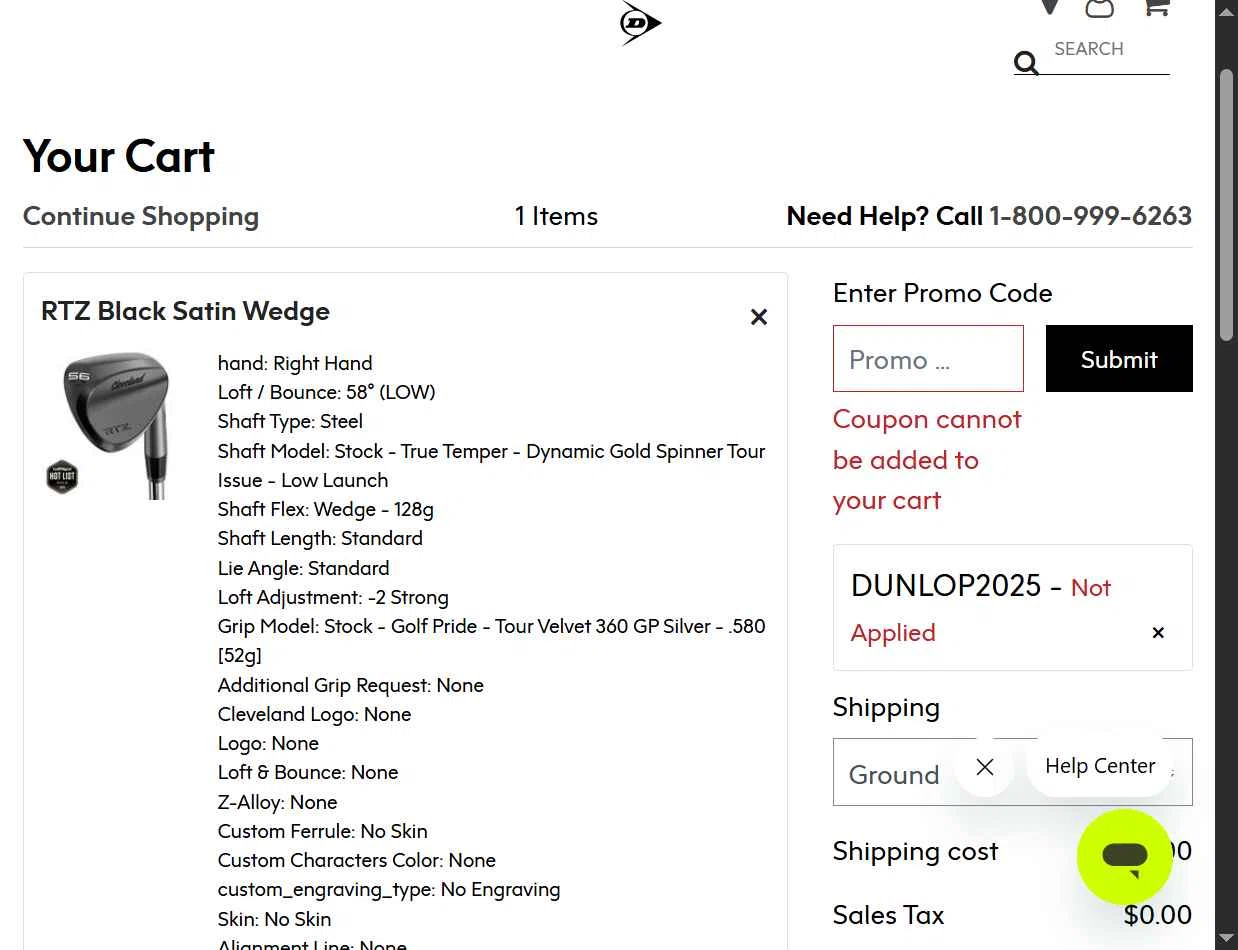The image size is (1238, 950).
Task: Click the "Sales Tax" label
Action: click(x=888, y=915)
